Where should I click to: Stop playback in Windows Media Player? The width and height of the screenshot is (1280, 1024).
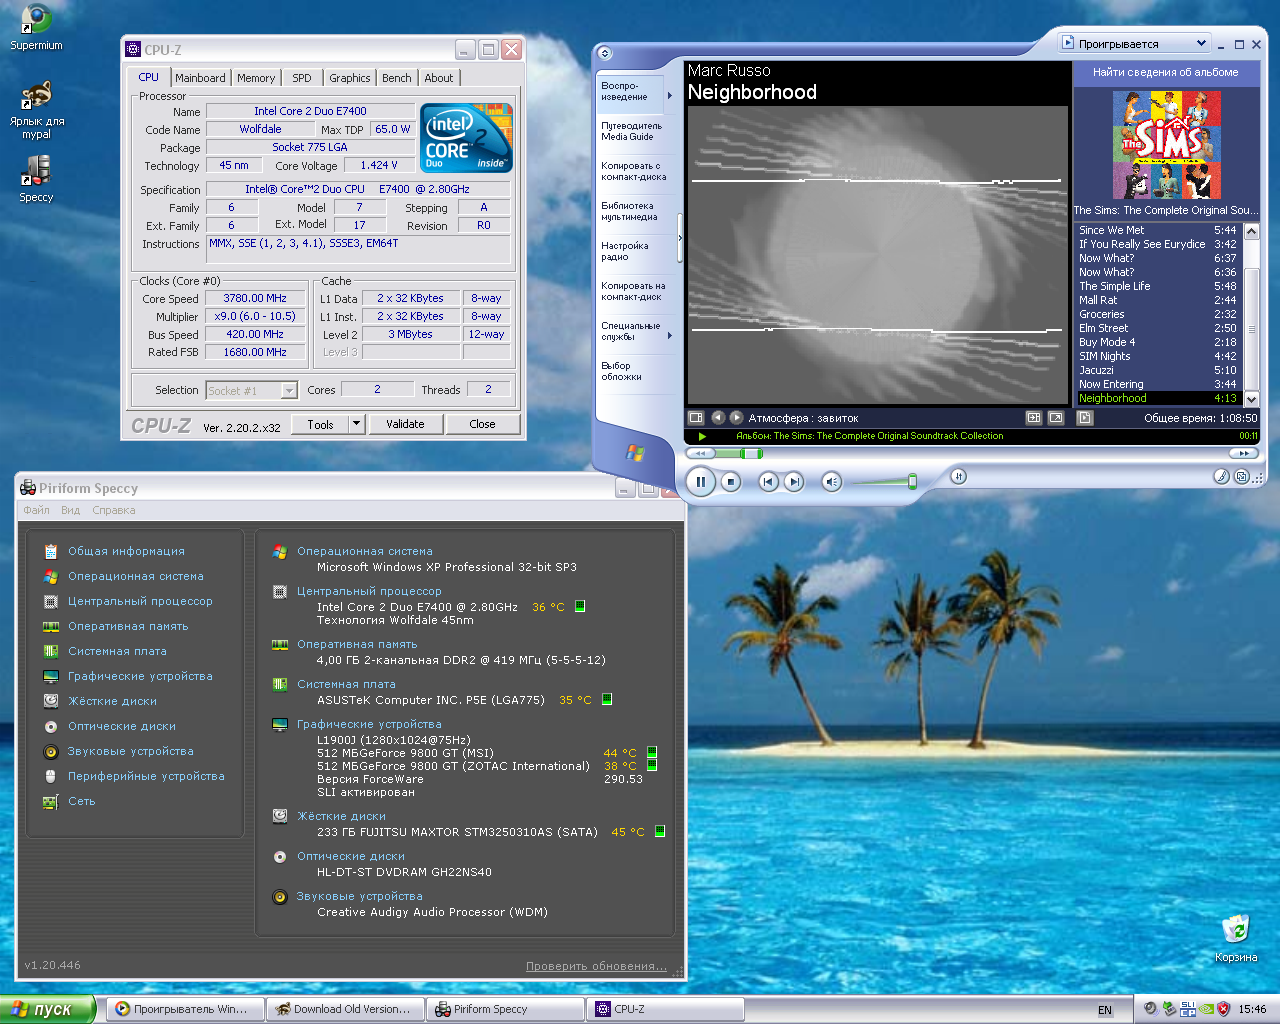coord(731,482)
